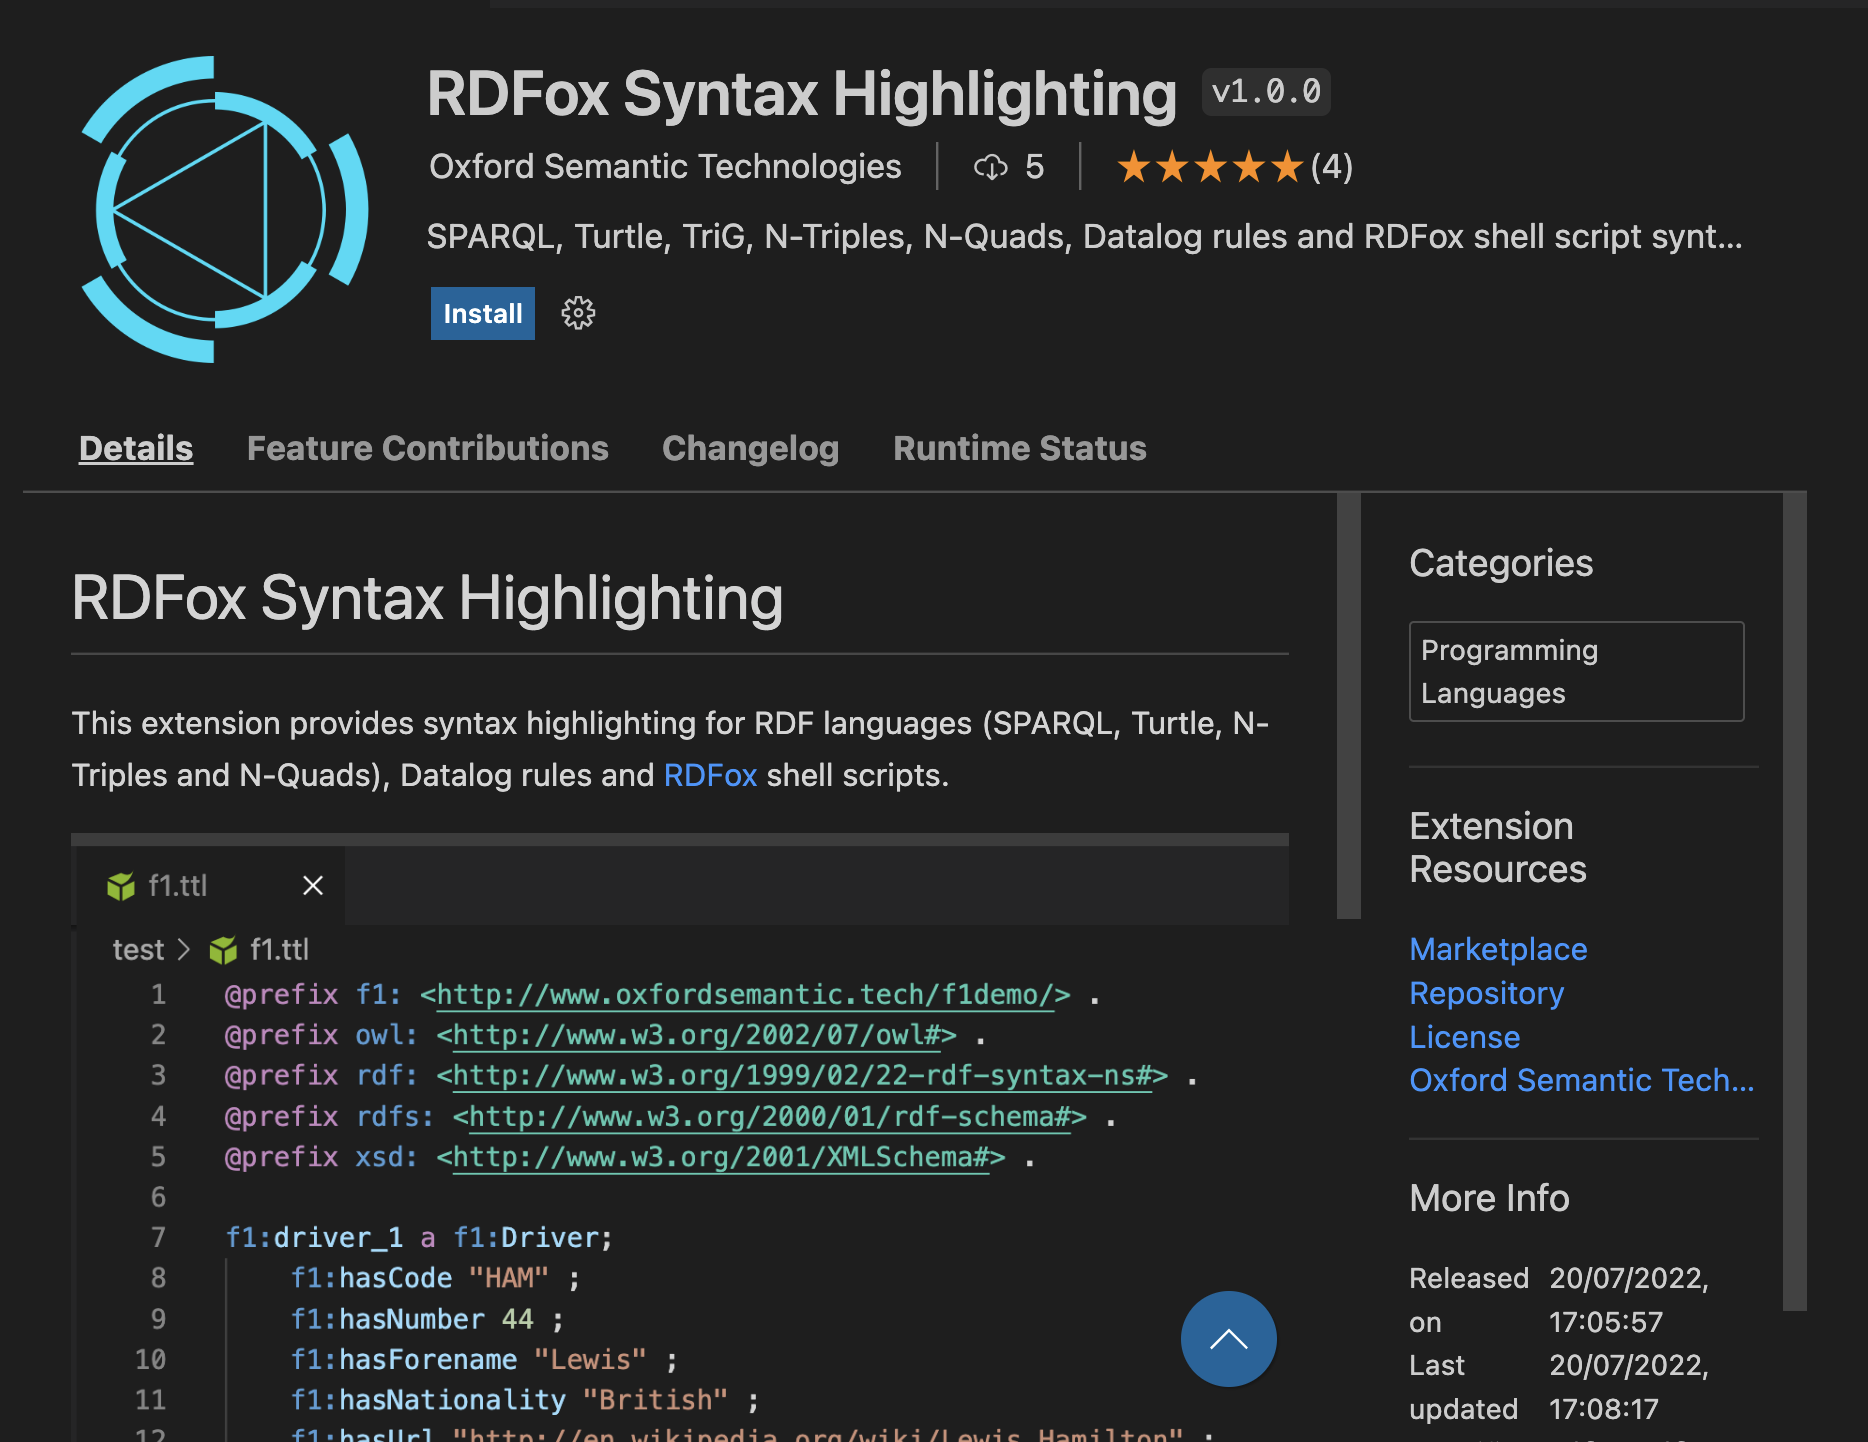The width and height of the screenshot is (1868, 1442).
Task: Follow the RDFox link in the description
Action: 710,775
